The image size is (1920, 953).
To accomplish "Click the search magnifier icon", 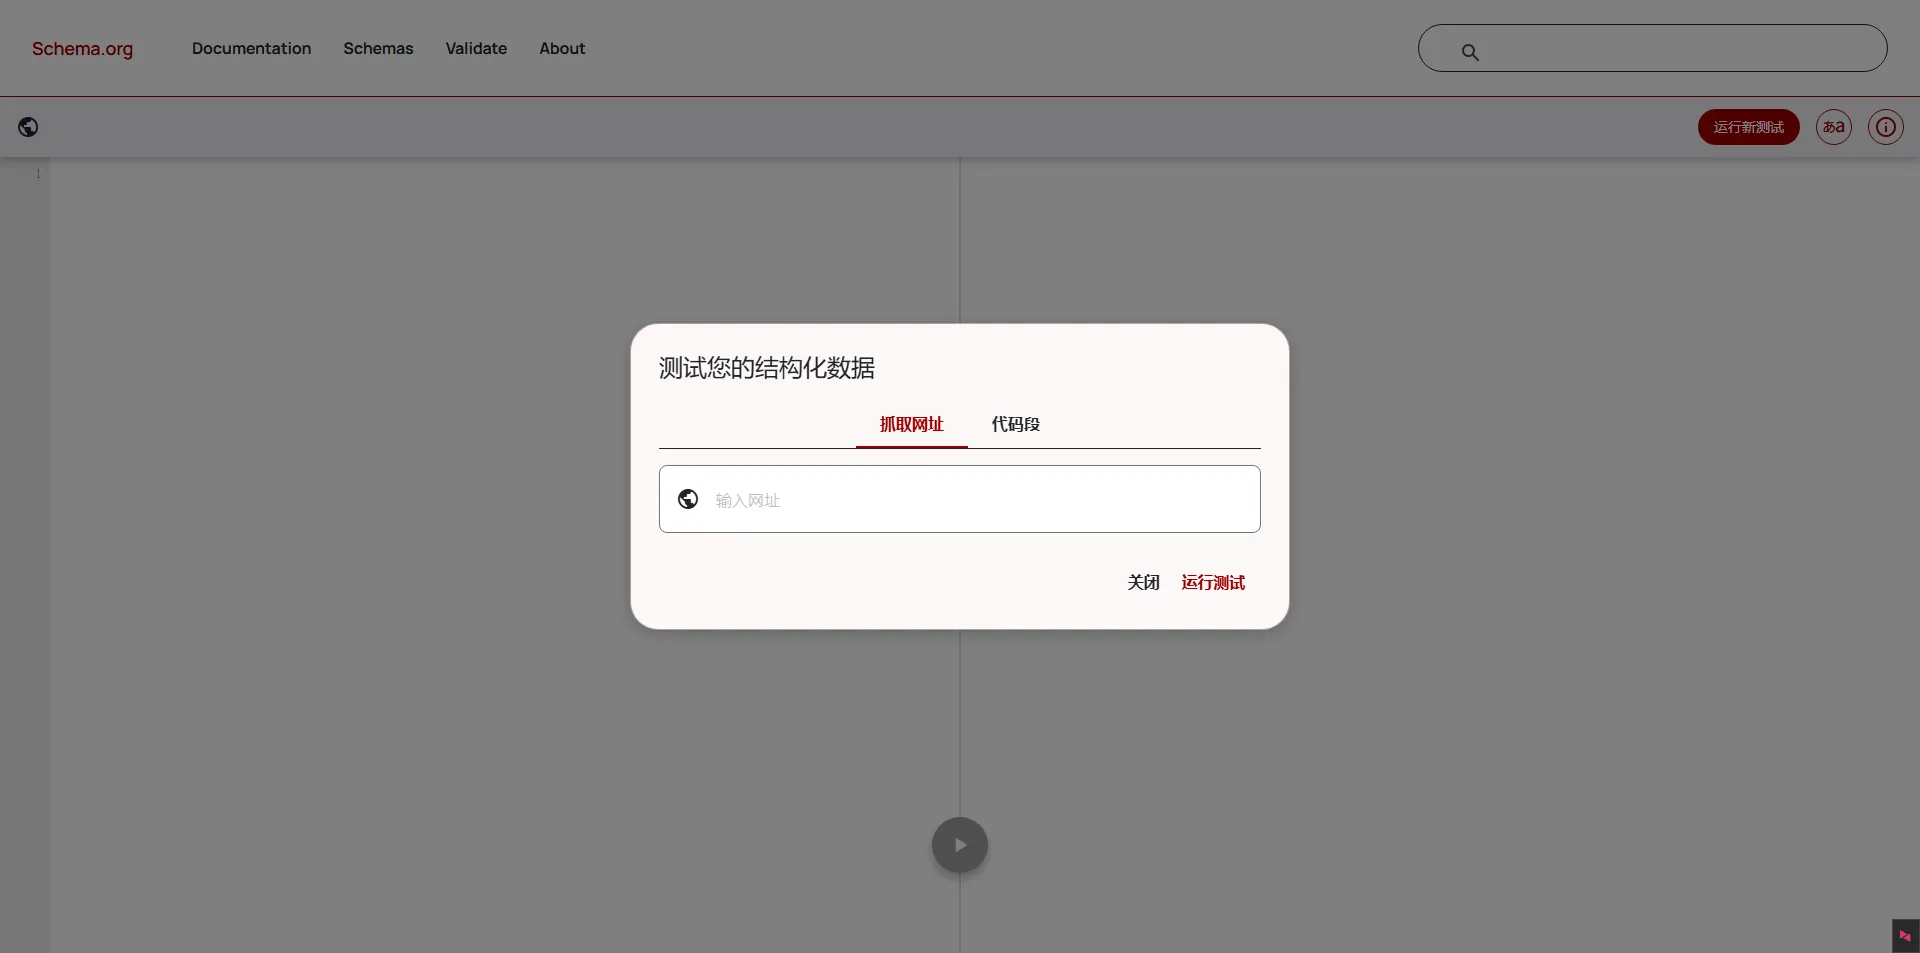I will coord(1469,52).
